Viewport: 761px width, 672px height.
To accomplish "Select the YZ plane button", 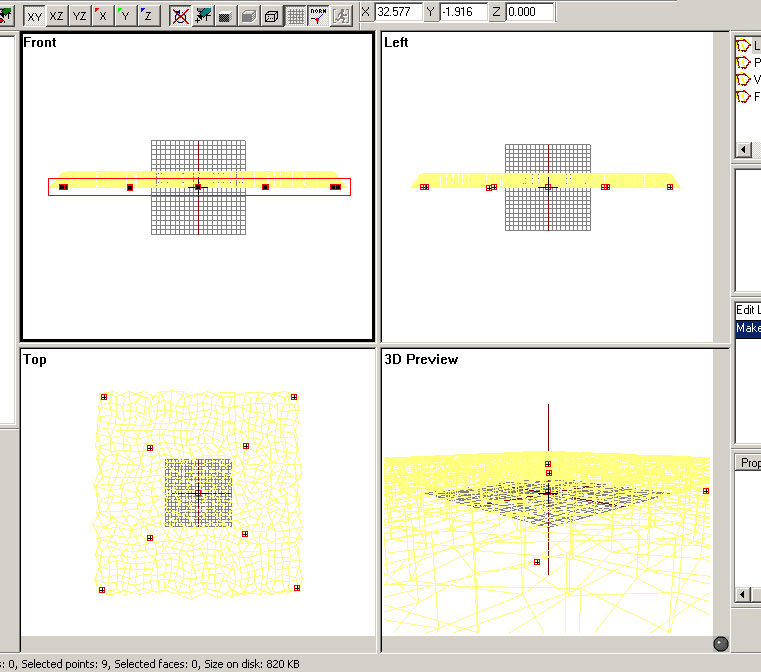I will [79, 15].
